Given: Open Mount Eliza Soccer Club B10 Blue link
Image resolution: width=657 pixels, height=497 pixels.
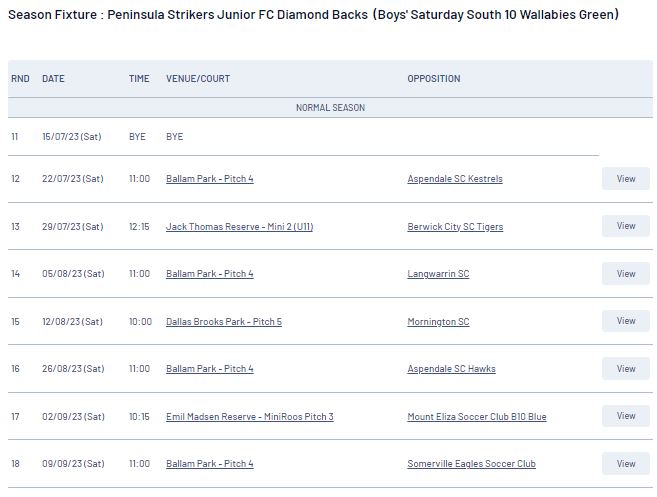Looking at the screenshot, I should 477,417.
